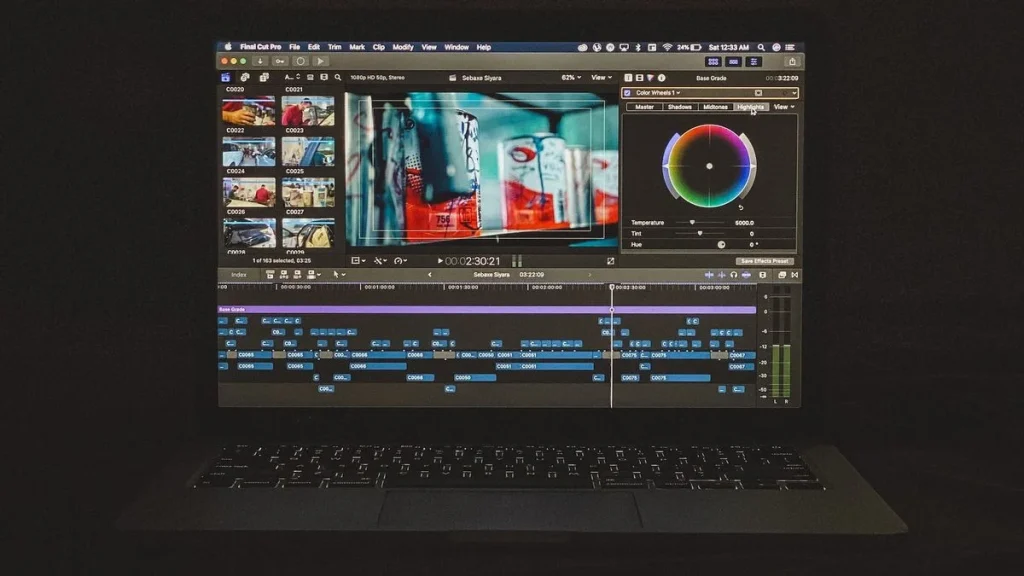Open the View dropdown in the color panel
The height and width of the screenshot is (576, 1024).
(x=783, y=106)
